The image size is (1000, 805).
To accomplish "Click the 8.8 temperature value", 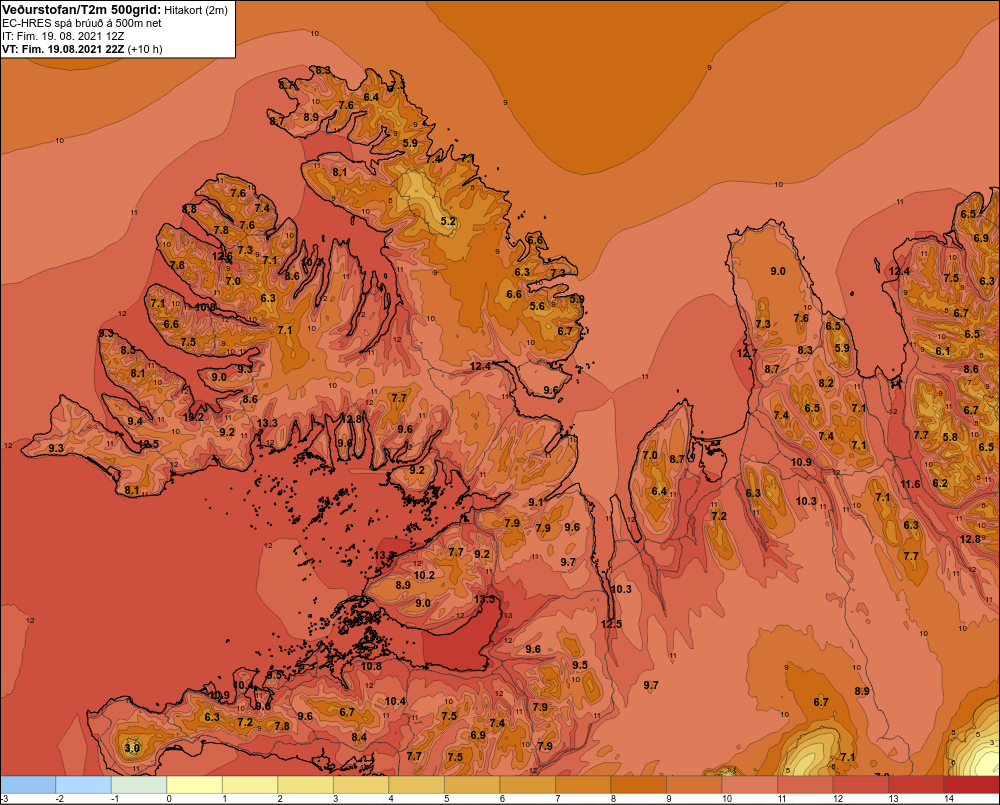I will click(x=189, y=209).
